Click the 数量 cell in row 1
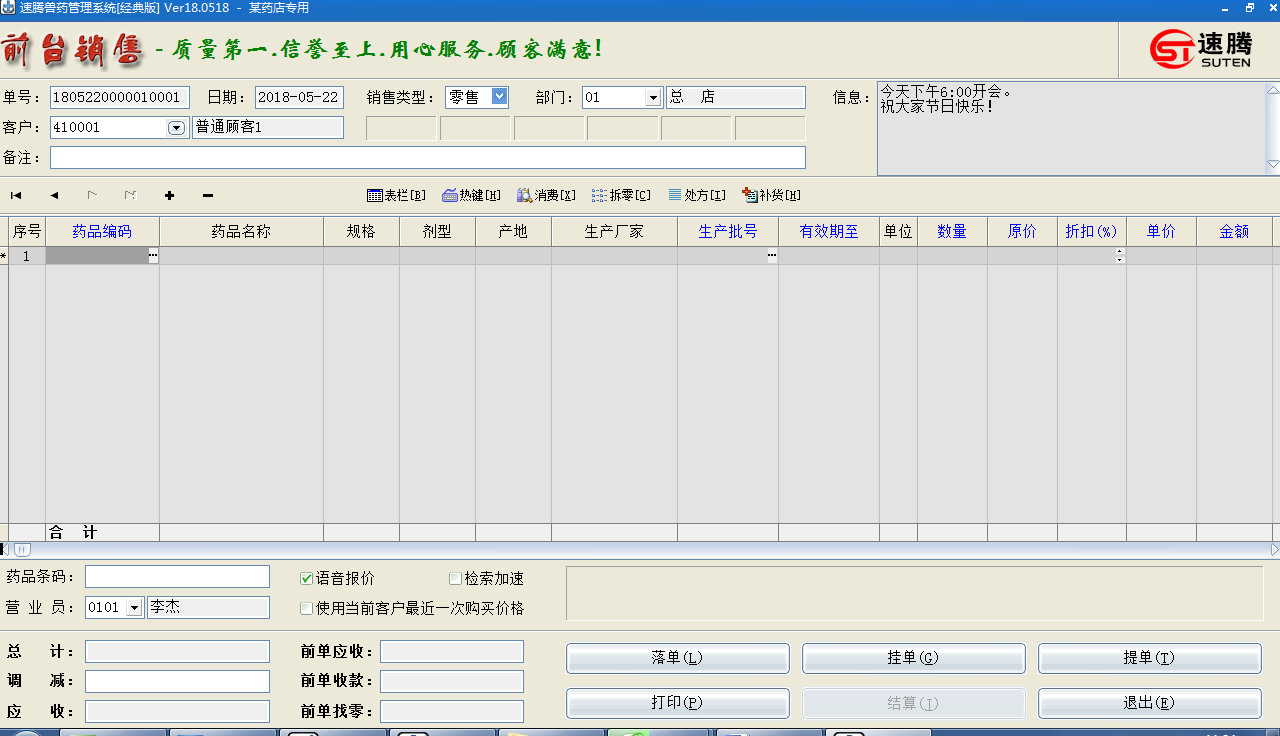The height and width of the screenshot is (736, 1280). 952,256
